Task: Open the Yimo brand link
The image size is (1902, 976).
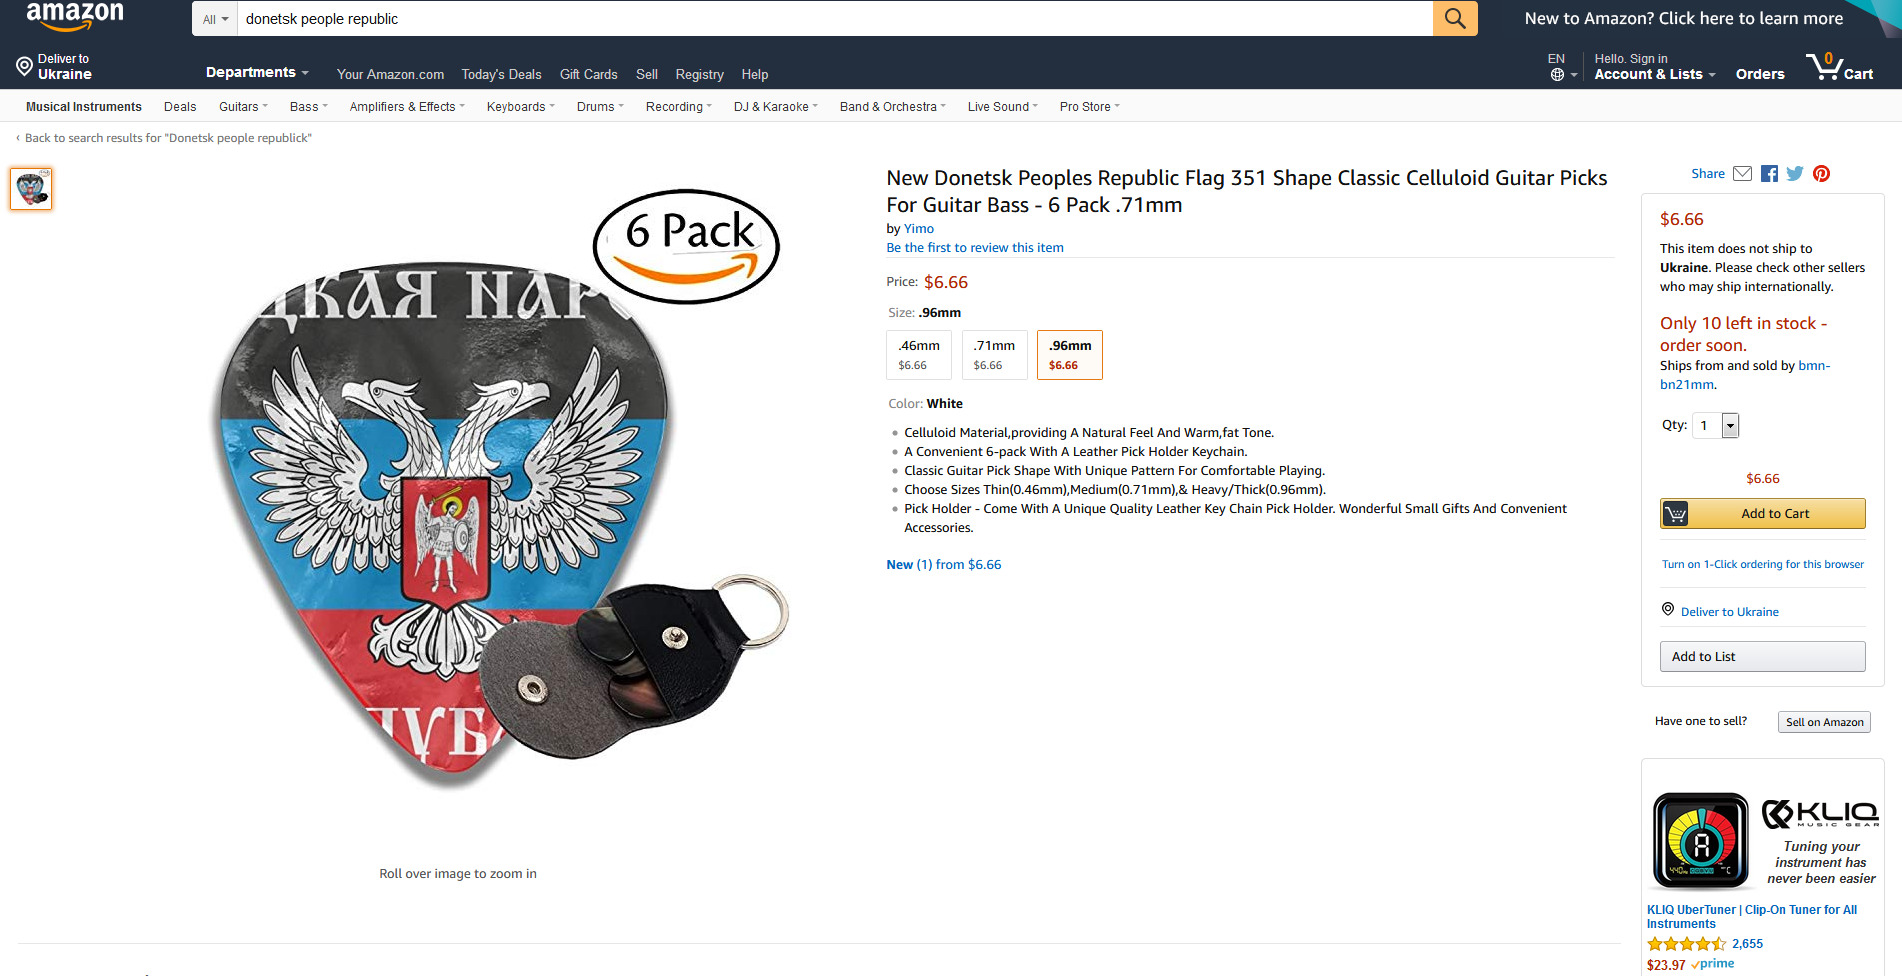Action: coord(919,229)
